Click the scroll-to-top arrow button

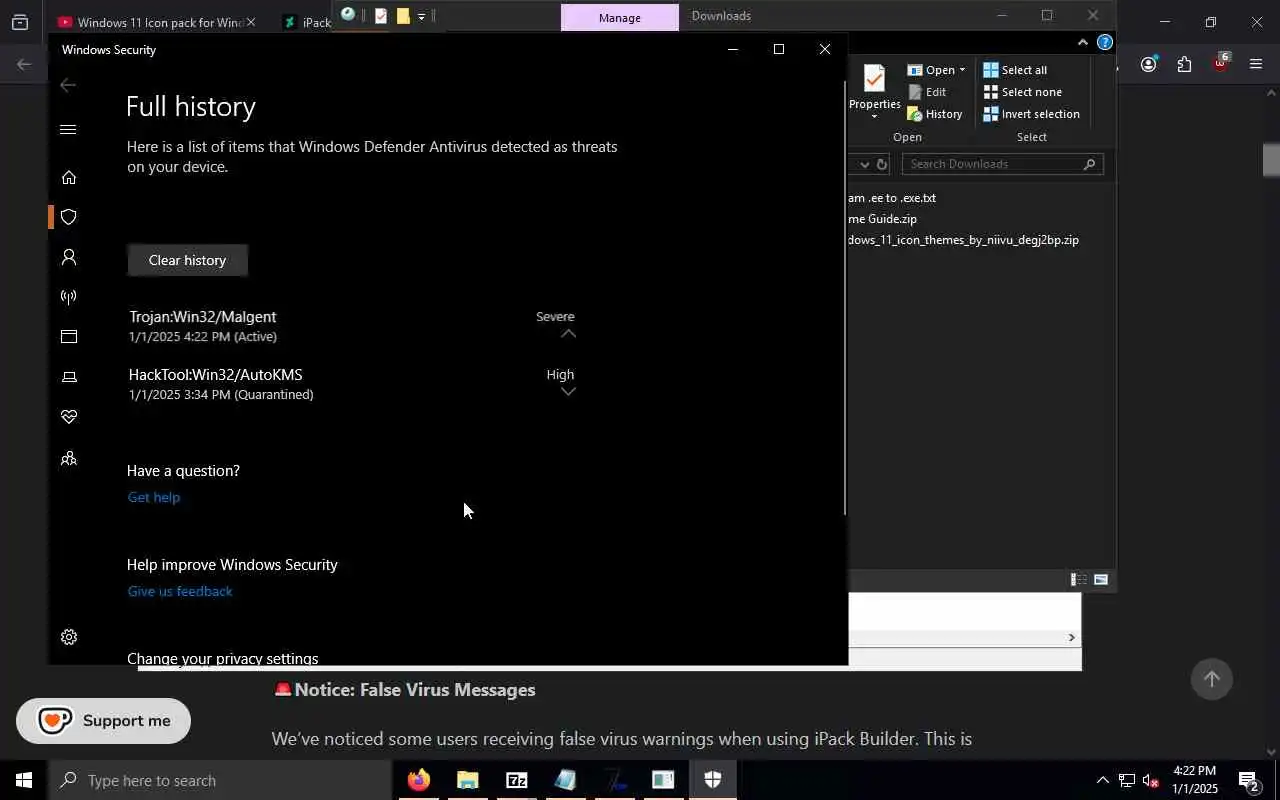pyautogui.click(x=1211, y=679)
